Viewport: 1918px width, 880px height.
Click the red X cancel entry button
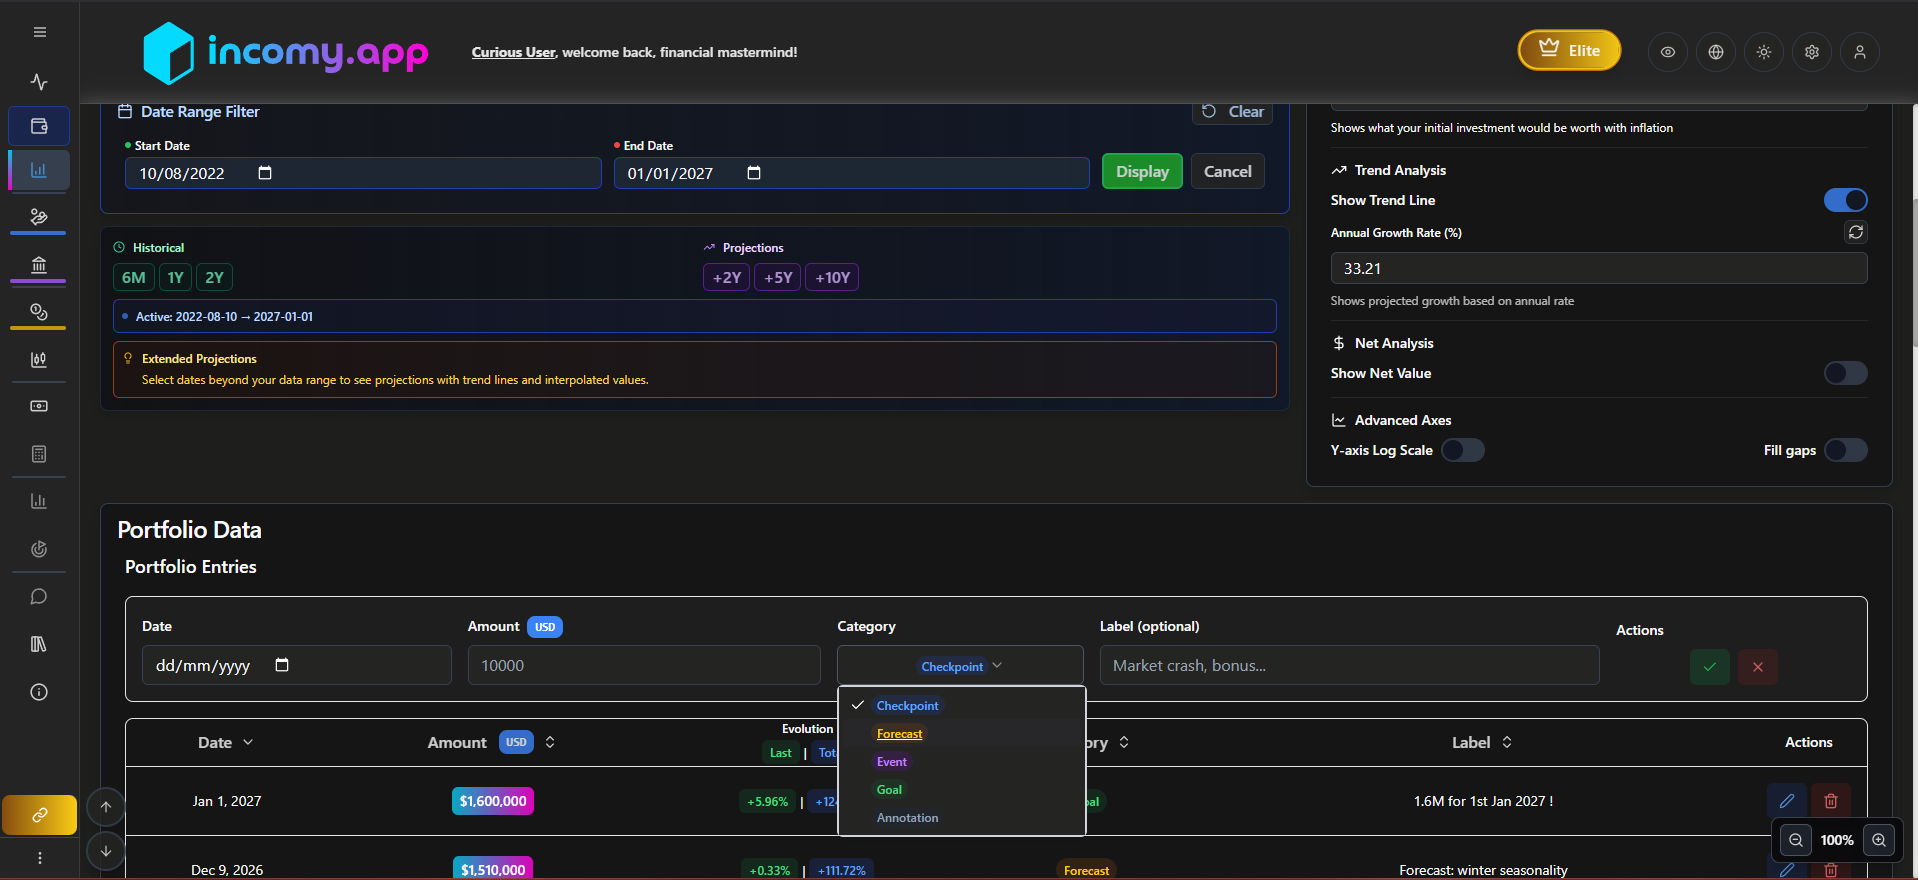(x=1758, y=667)
